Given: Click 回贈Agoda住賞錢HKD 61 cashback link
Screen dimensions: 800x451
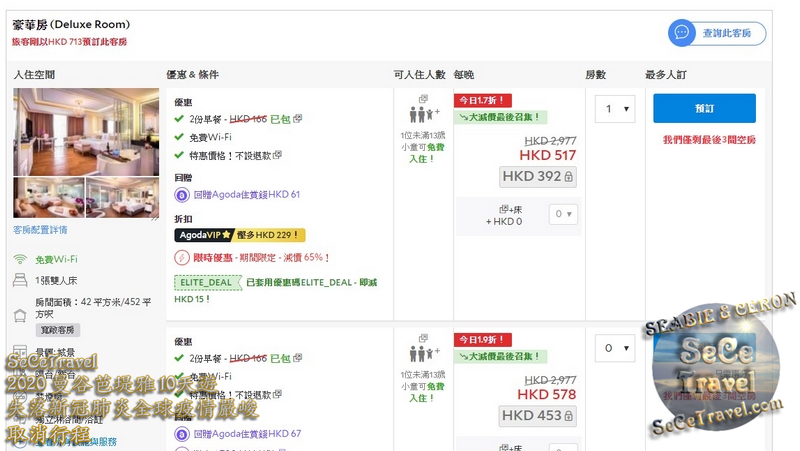Looking at the screenshot, I should click(247, 194).
